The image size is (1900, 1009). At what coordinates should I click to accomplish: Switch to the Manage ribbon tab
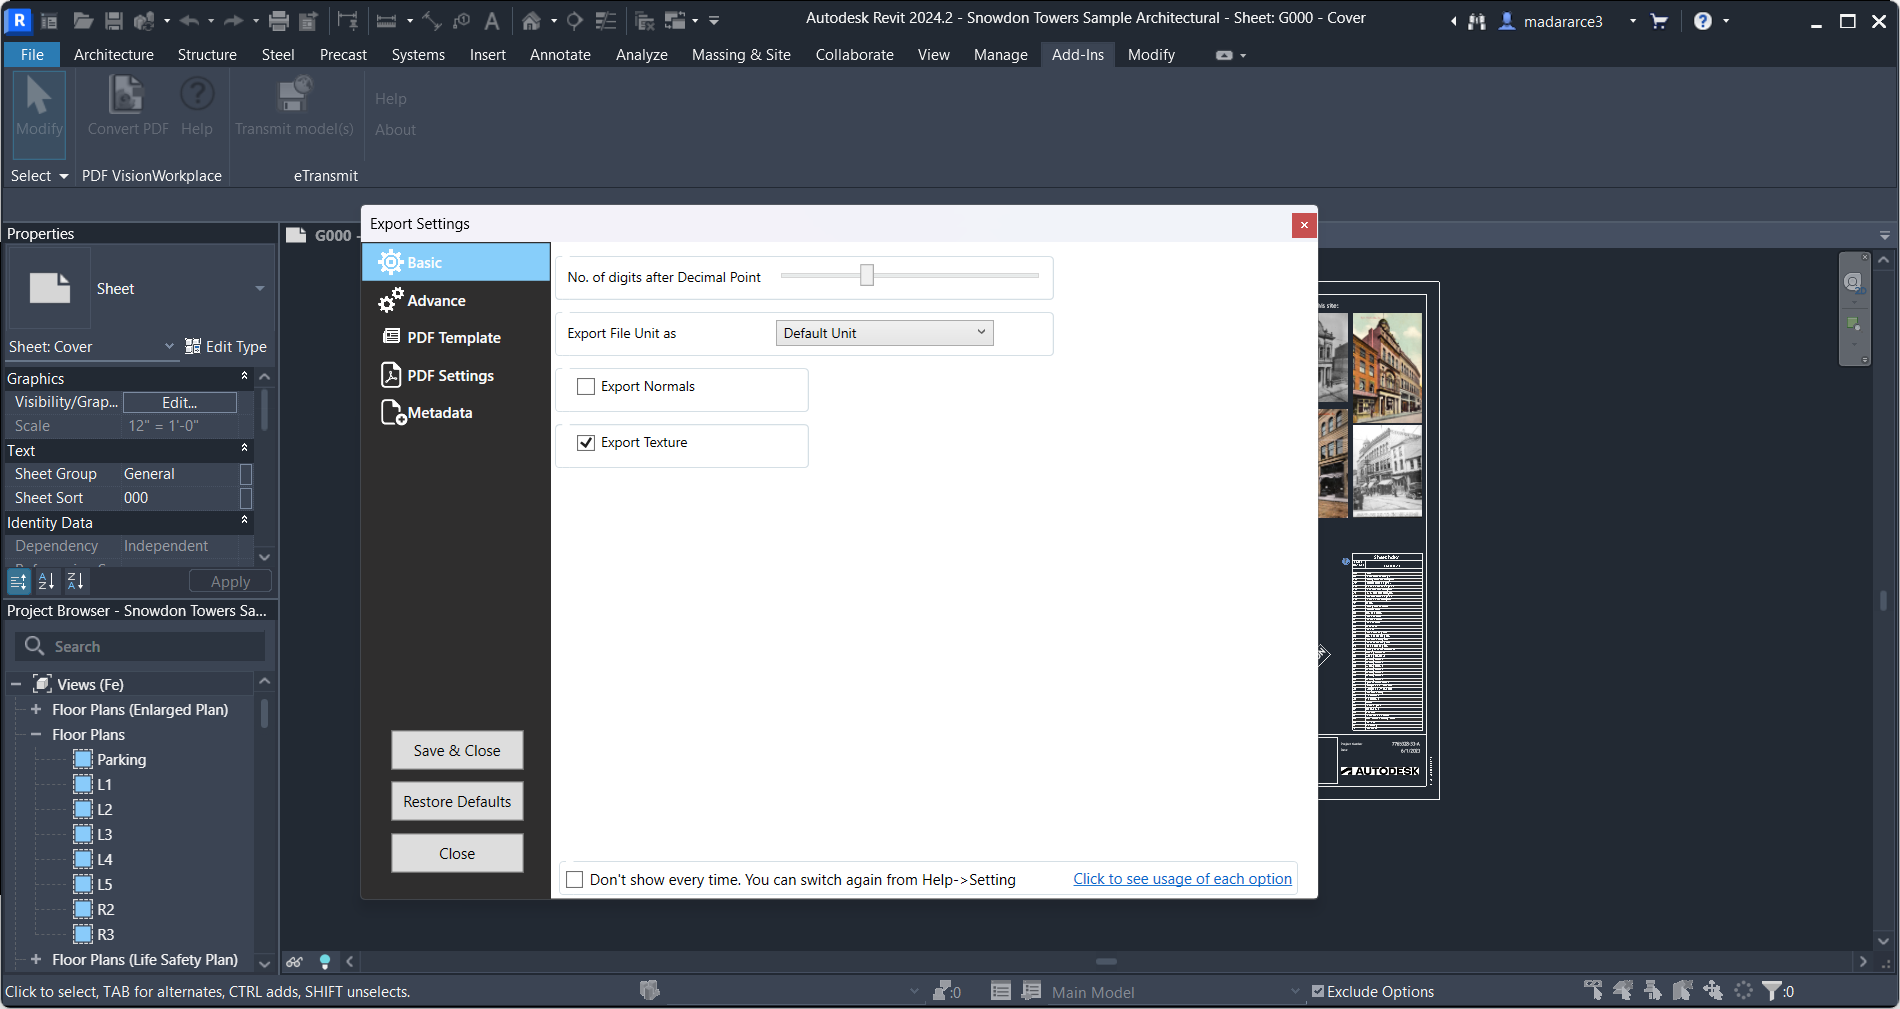pos(1001,55)
